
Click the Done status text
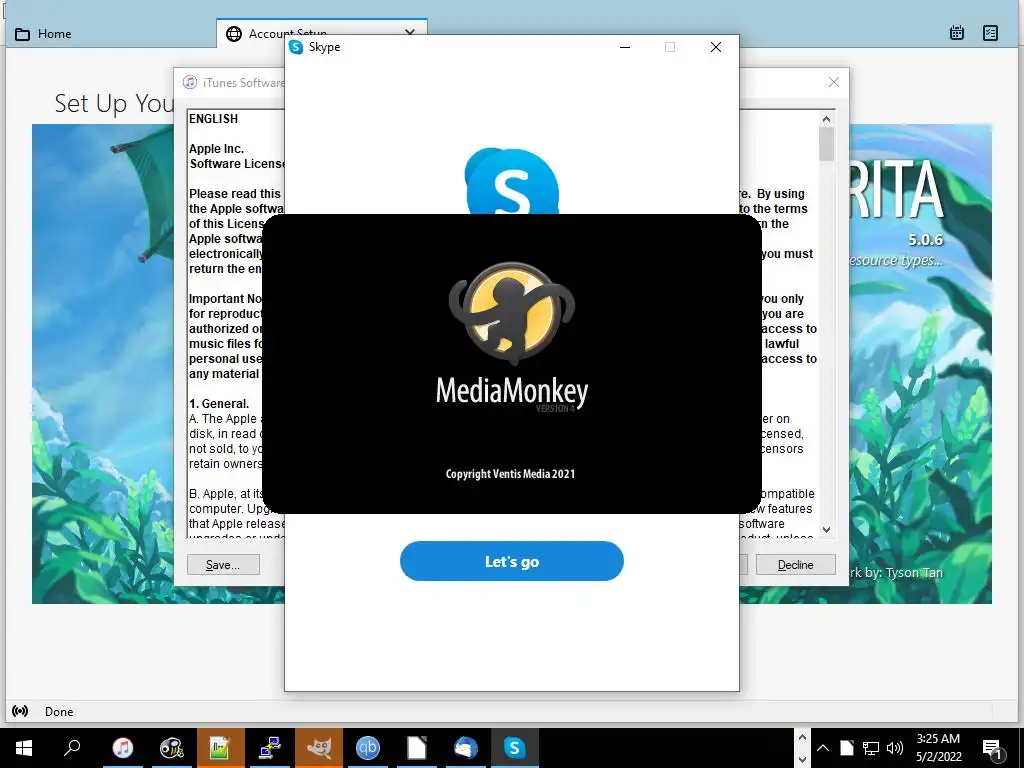tap(59, 712)
